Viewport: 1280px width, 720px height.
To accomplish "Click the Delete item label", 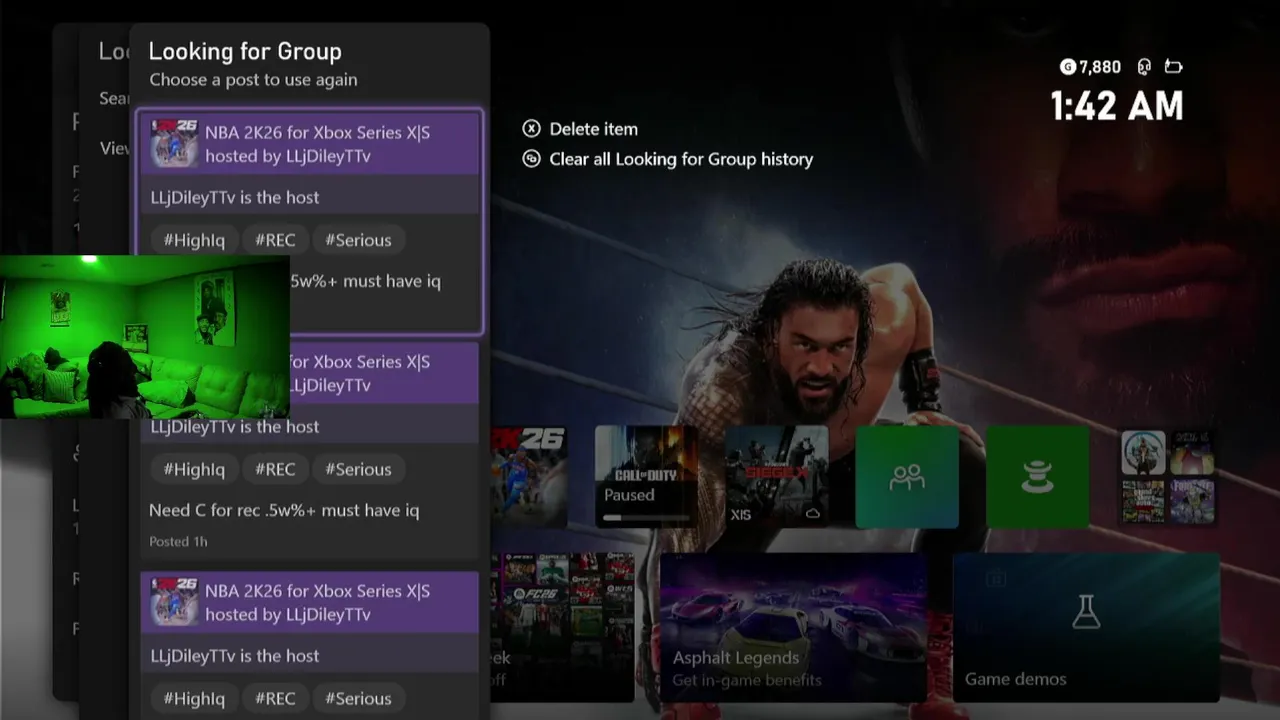I will (593, 129).
